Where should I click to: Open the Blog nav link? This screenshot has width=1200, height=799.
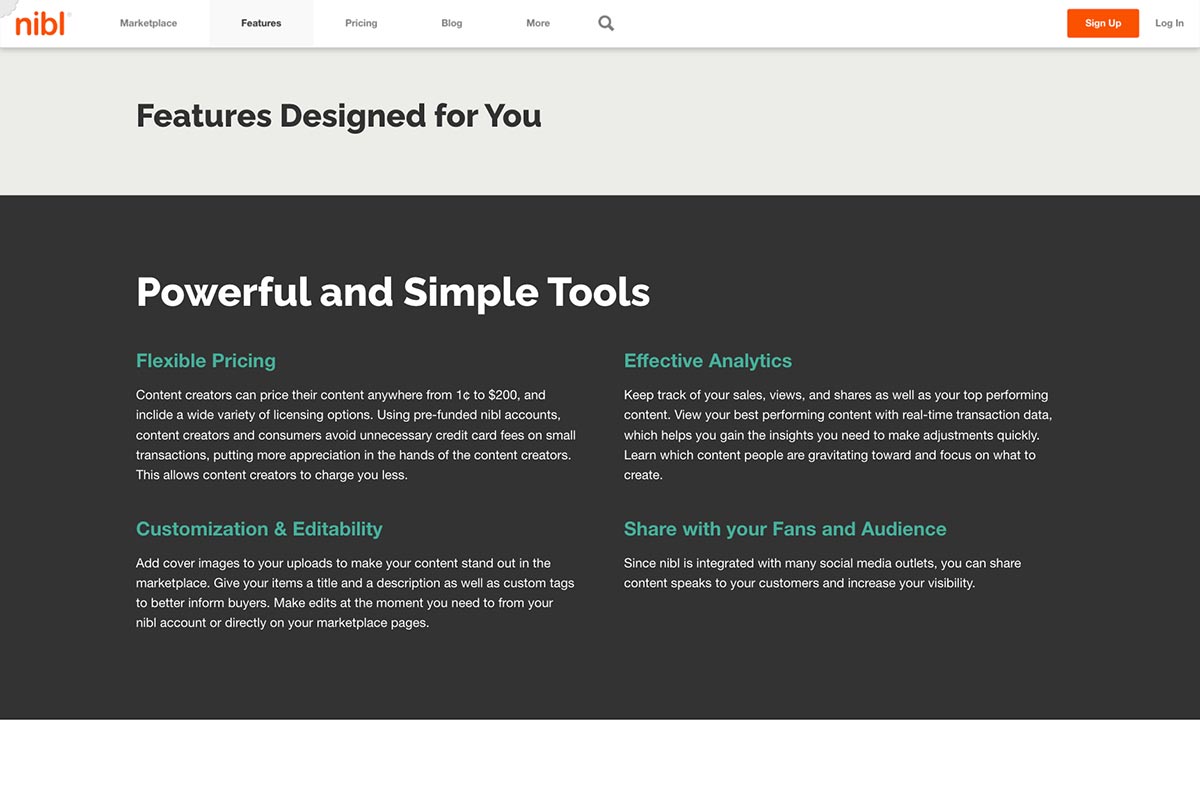452,23
